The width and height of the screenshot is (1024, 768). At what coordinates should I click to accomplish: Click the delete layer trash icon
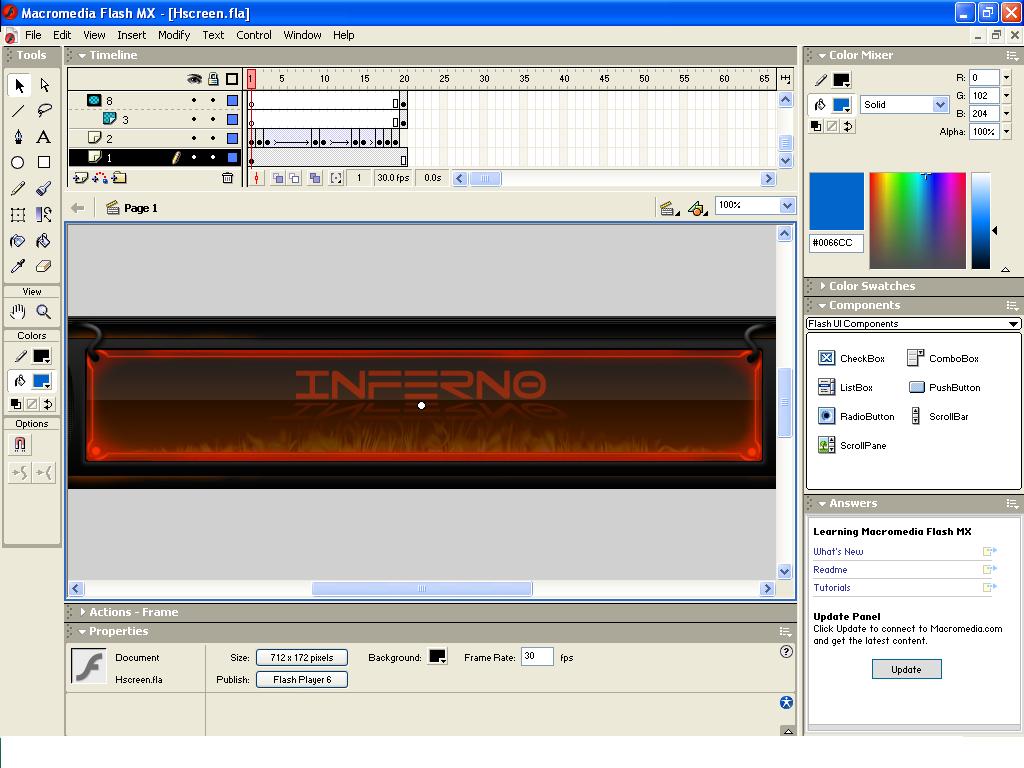click(227, 178)
